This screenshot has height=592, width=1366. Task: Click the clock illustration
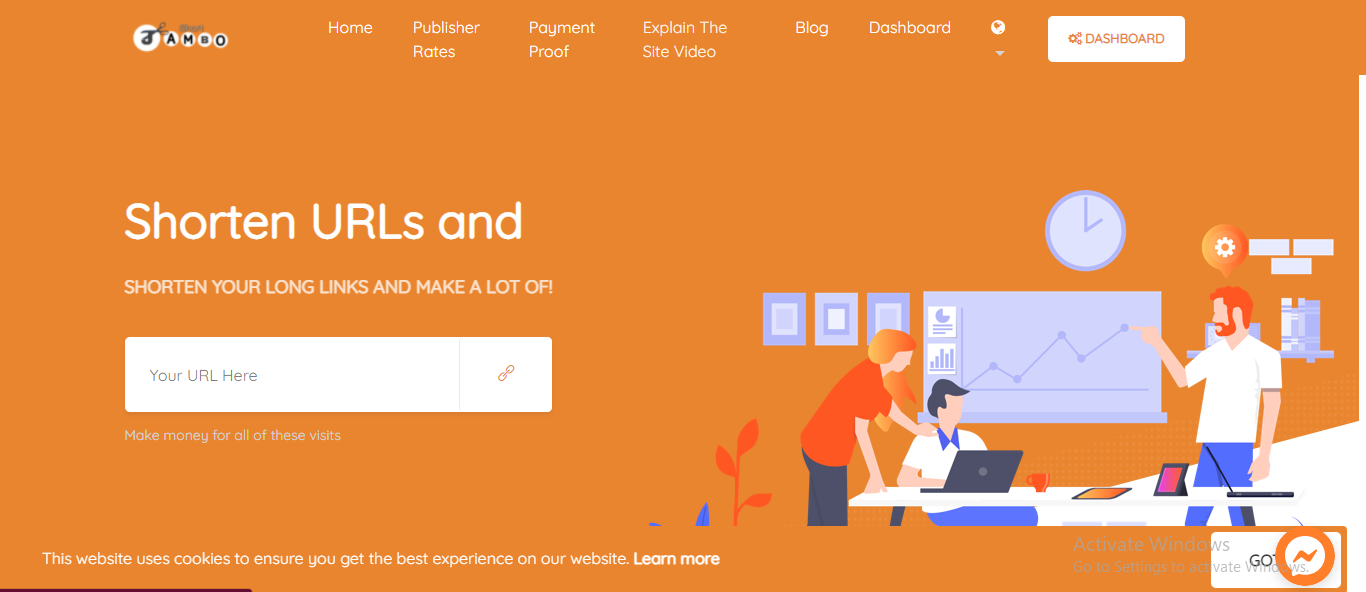[x=1085, y=231]
